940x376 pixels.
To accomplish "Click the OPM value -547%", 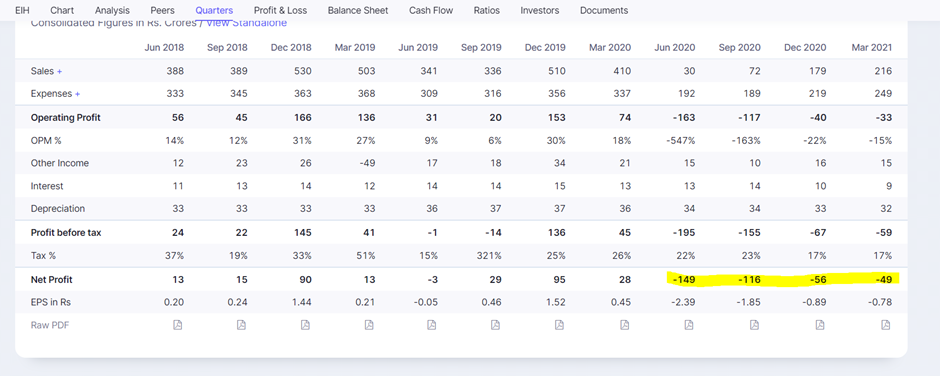I will click(682, 140).
